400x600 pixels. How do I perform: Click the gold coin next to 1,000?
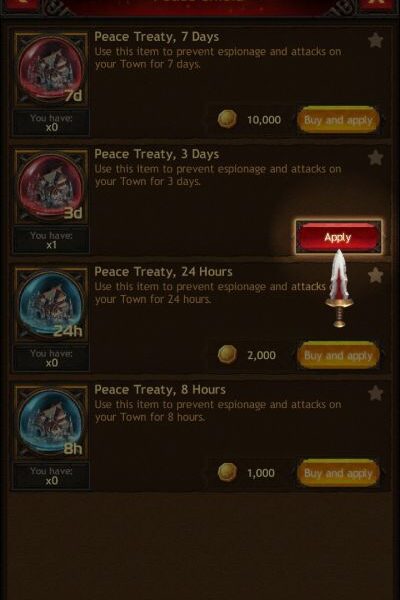[x=227, y=472]
